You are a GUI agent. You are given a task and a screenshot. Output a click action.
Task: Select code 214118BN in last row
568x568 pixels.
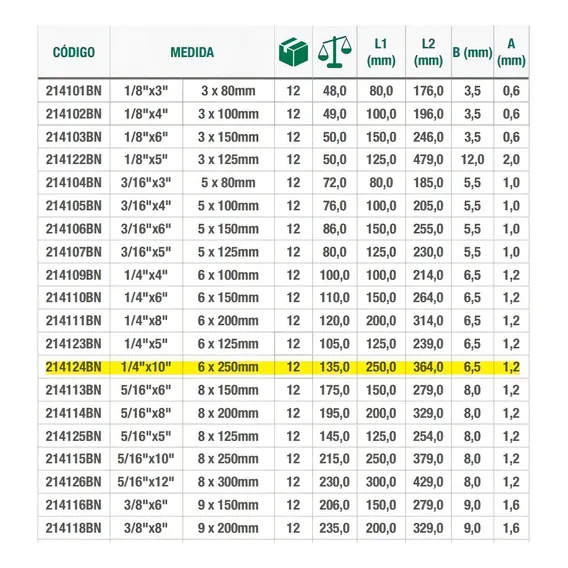tap(74, 528)
